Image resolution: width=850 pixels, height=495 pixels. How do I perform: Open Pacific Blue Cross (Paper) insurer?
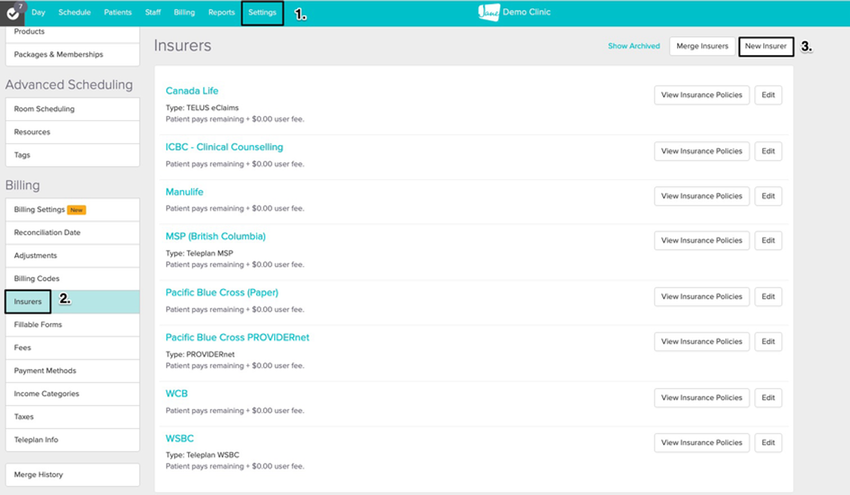(222, 293)
